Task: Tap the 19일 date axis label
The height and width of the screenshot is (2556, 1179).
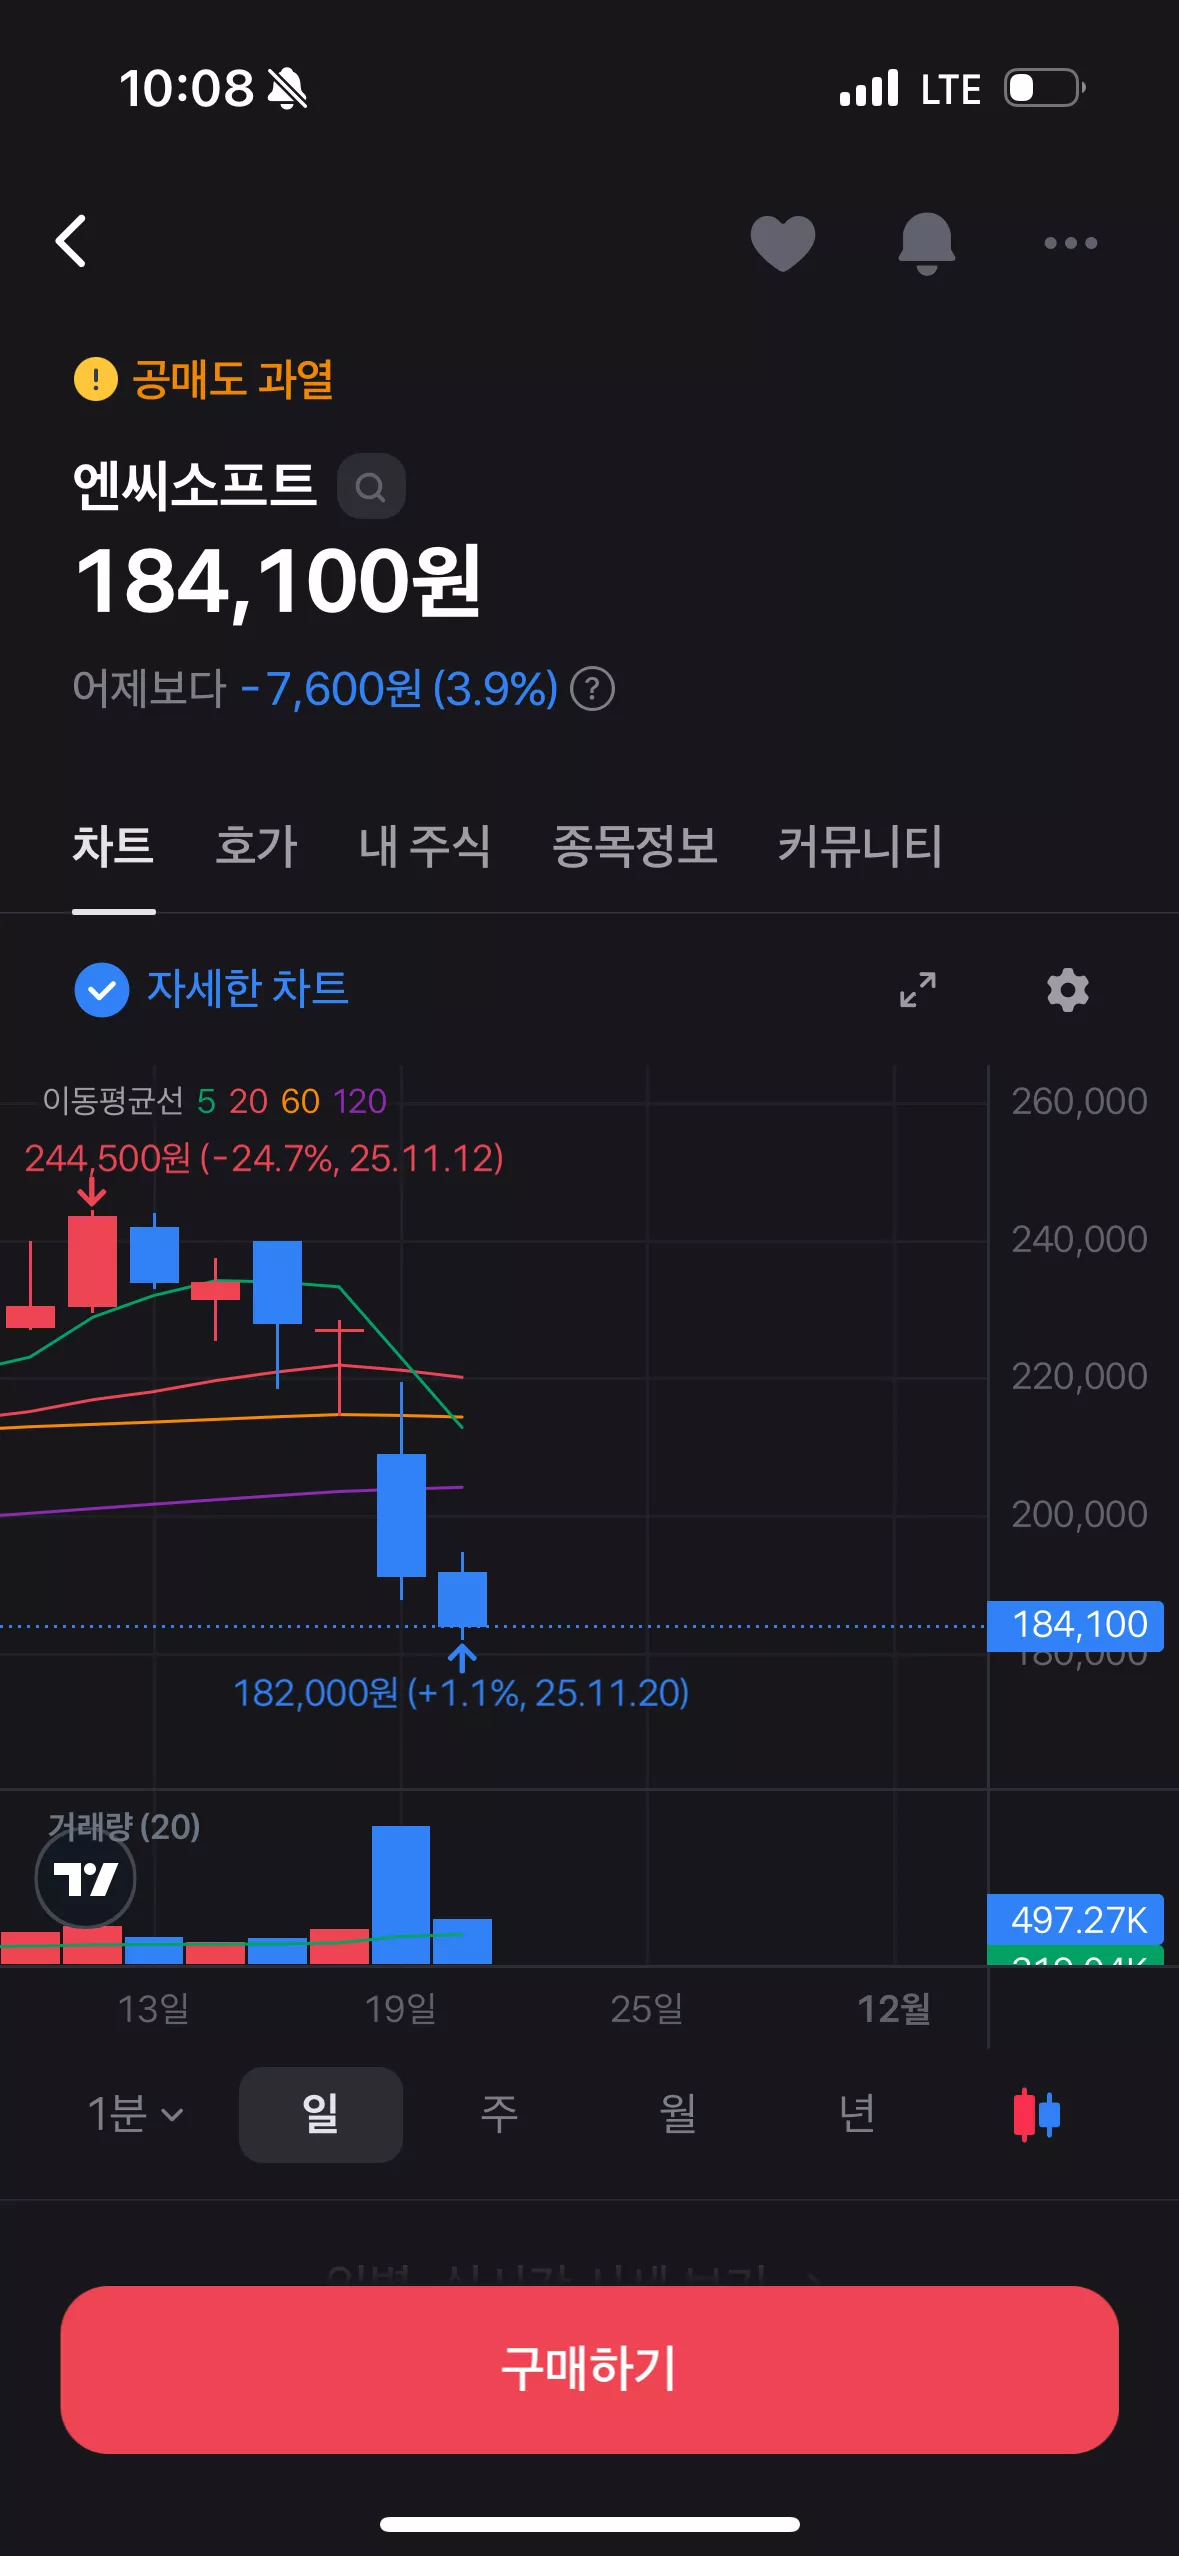Action: tap(400, 2008)
